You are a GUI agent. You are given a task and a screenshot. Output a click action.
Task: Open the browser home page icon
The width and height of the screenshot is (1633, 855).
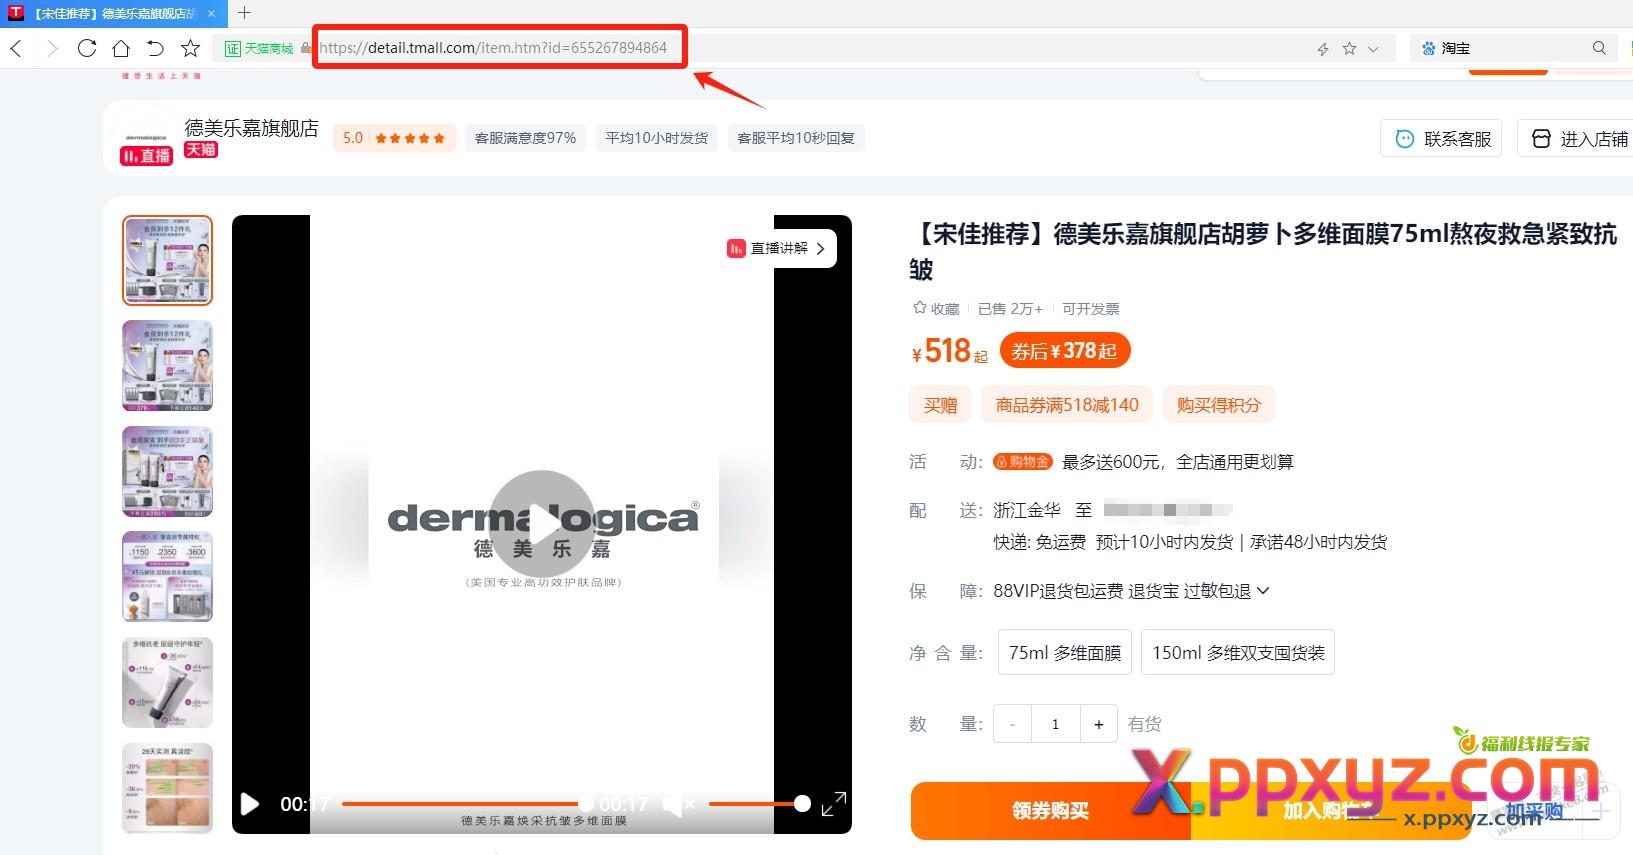click(121, 48)
